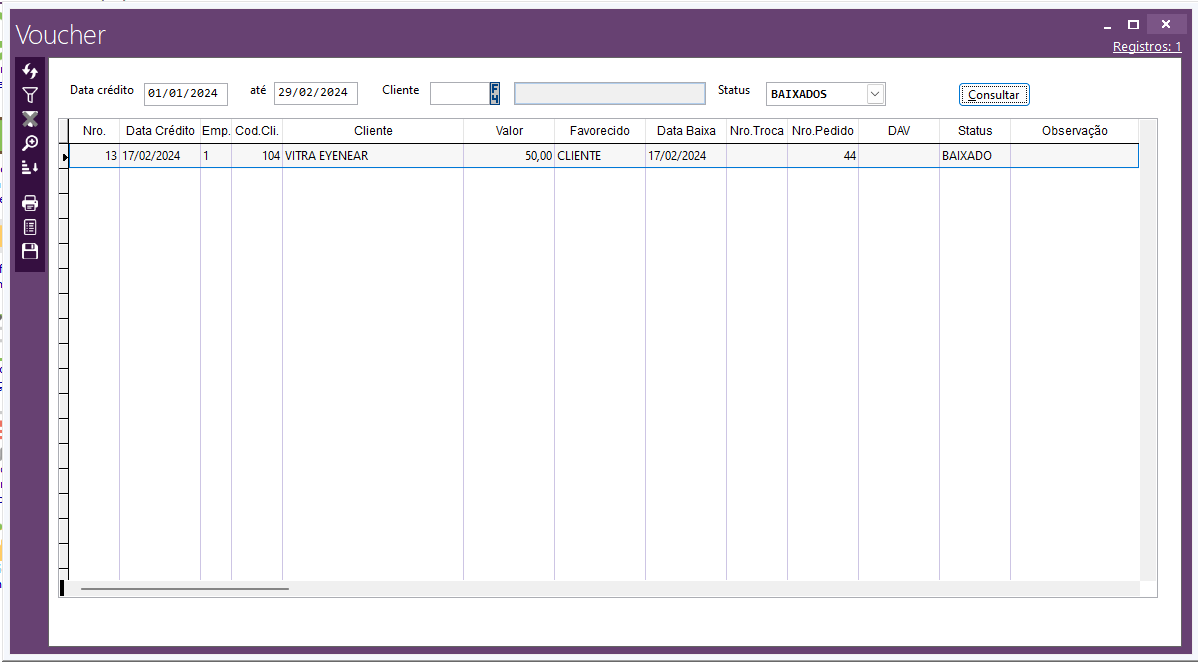Click the refresh arrows icon in sidebar
The width and height of the screenshot is (1198, 662).
click(x=30, y=71)
